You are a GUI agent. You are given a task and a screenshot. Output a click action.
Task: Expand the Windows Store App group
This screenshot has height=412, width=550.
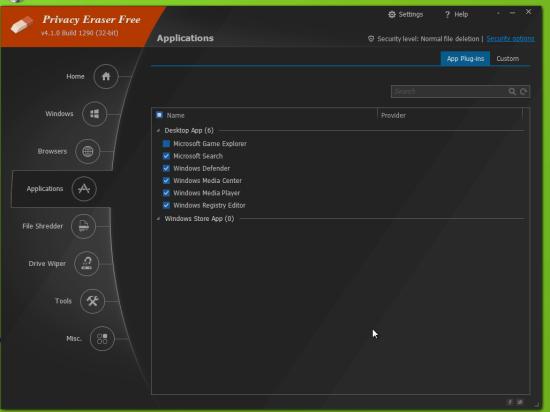158,219
